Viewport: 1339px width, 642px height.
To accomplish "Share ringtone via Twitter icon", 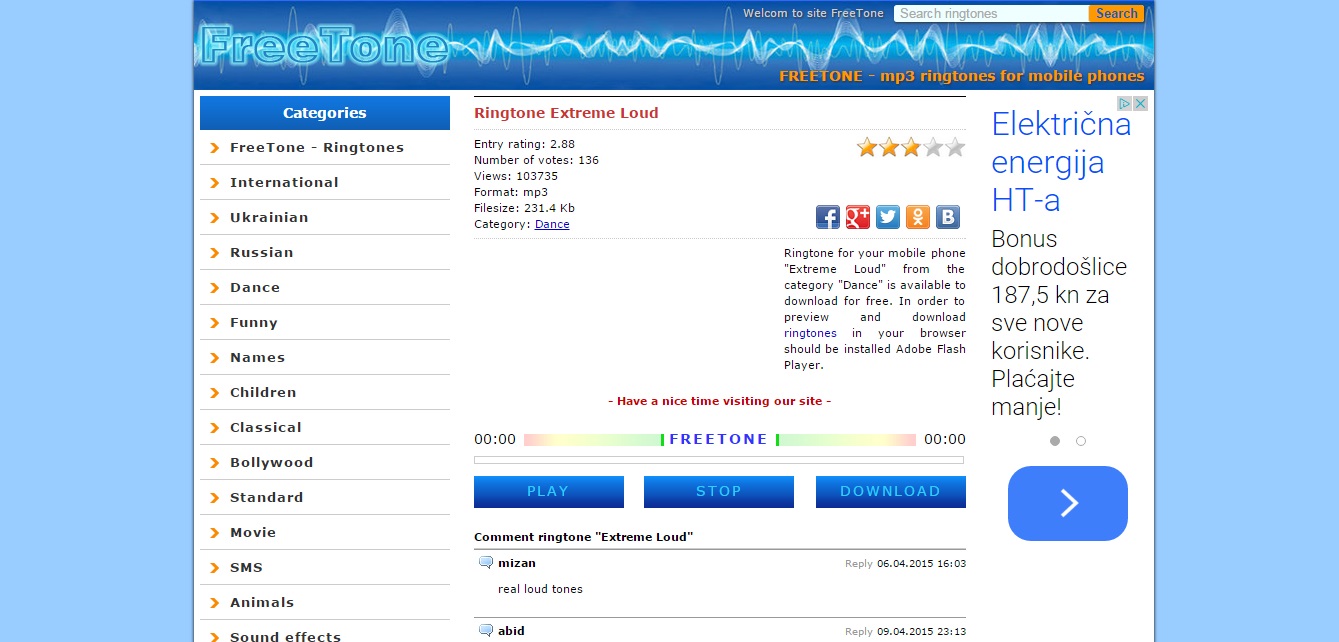I will 888,217.
